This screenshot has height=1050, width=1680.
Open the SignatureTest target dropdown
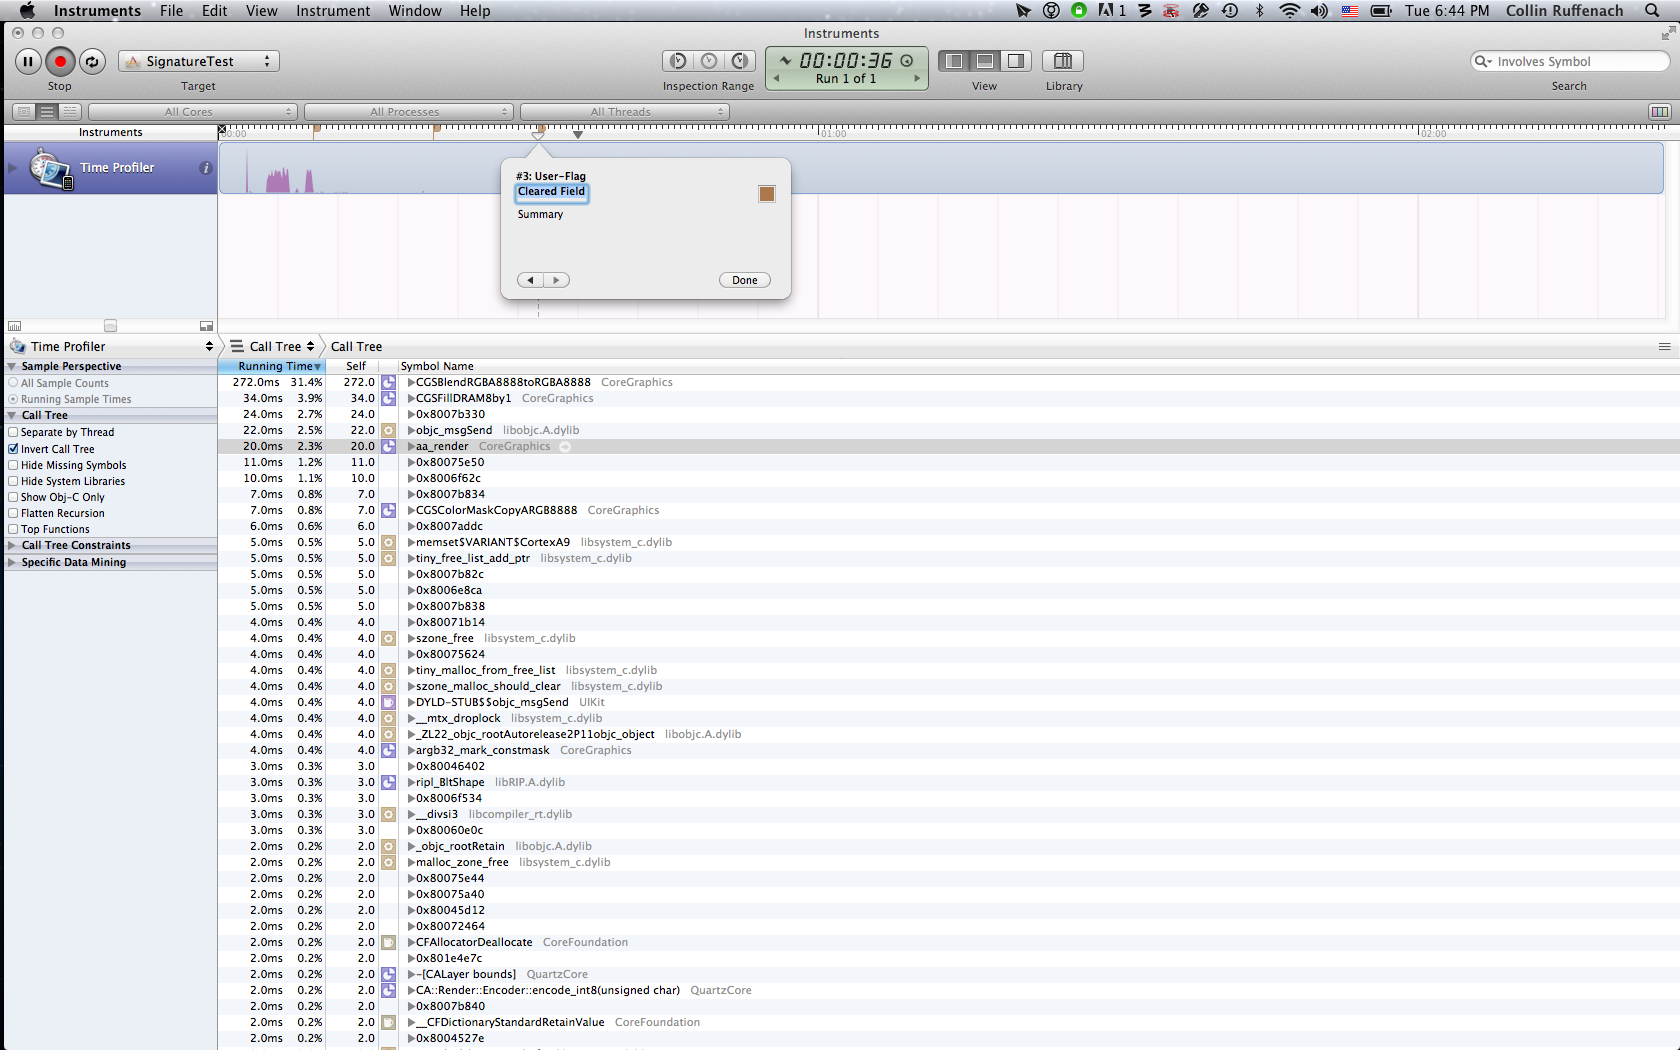pos(198,61)
